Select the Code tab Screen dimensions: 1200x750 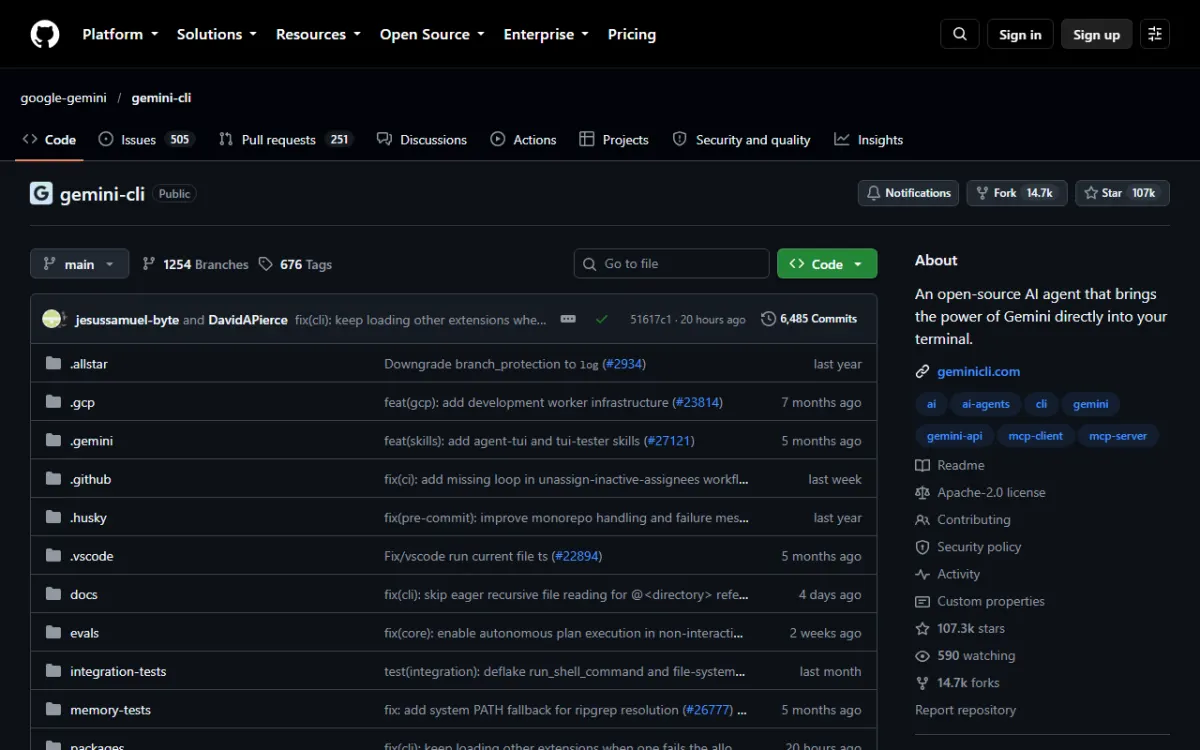(49, 140)
